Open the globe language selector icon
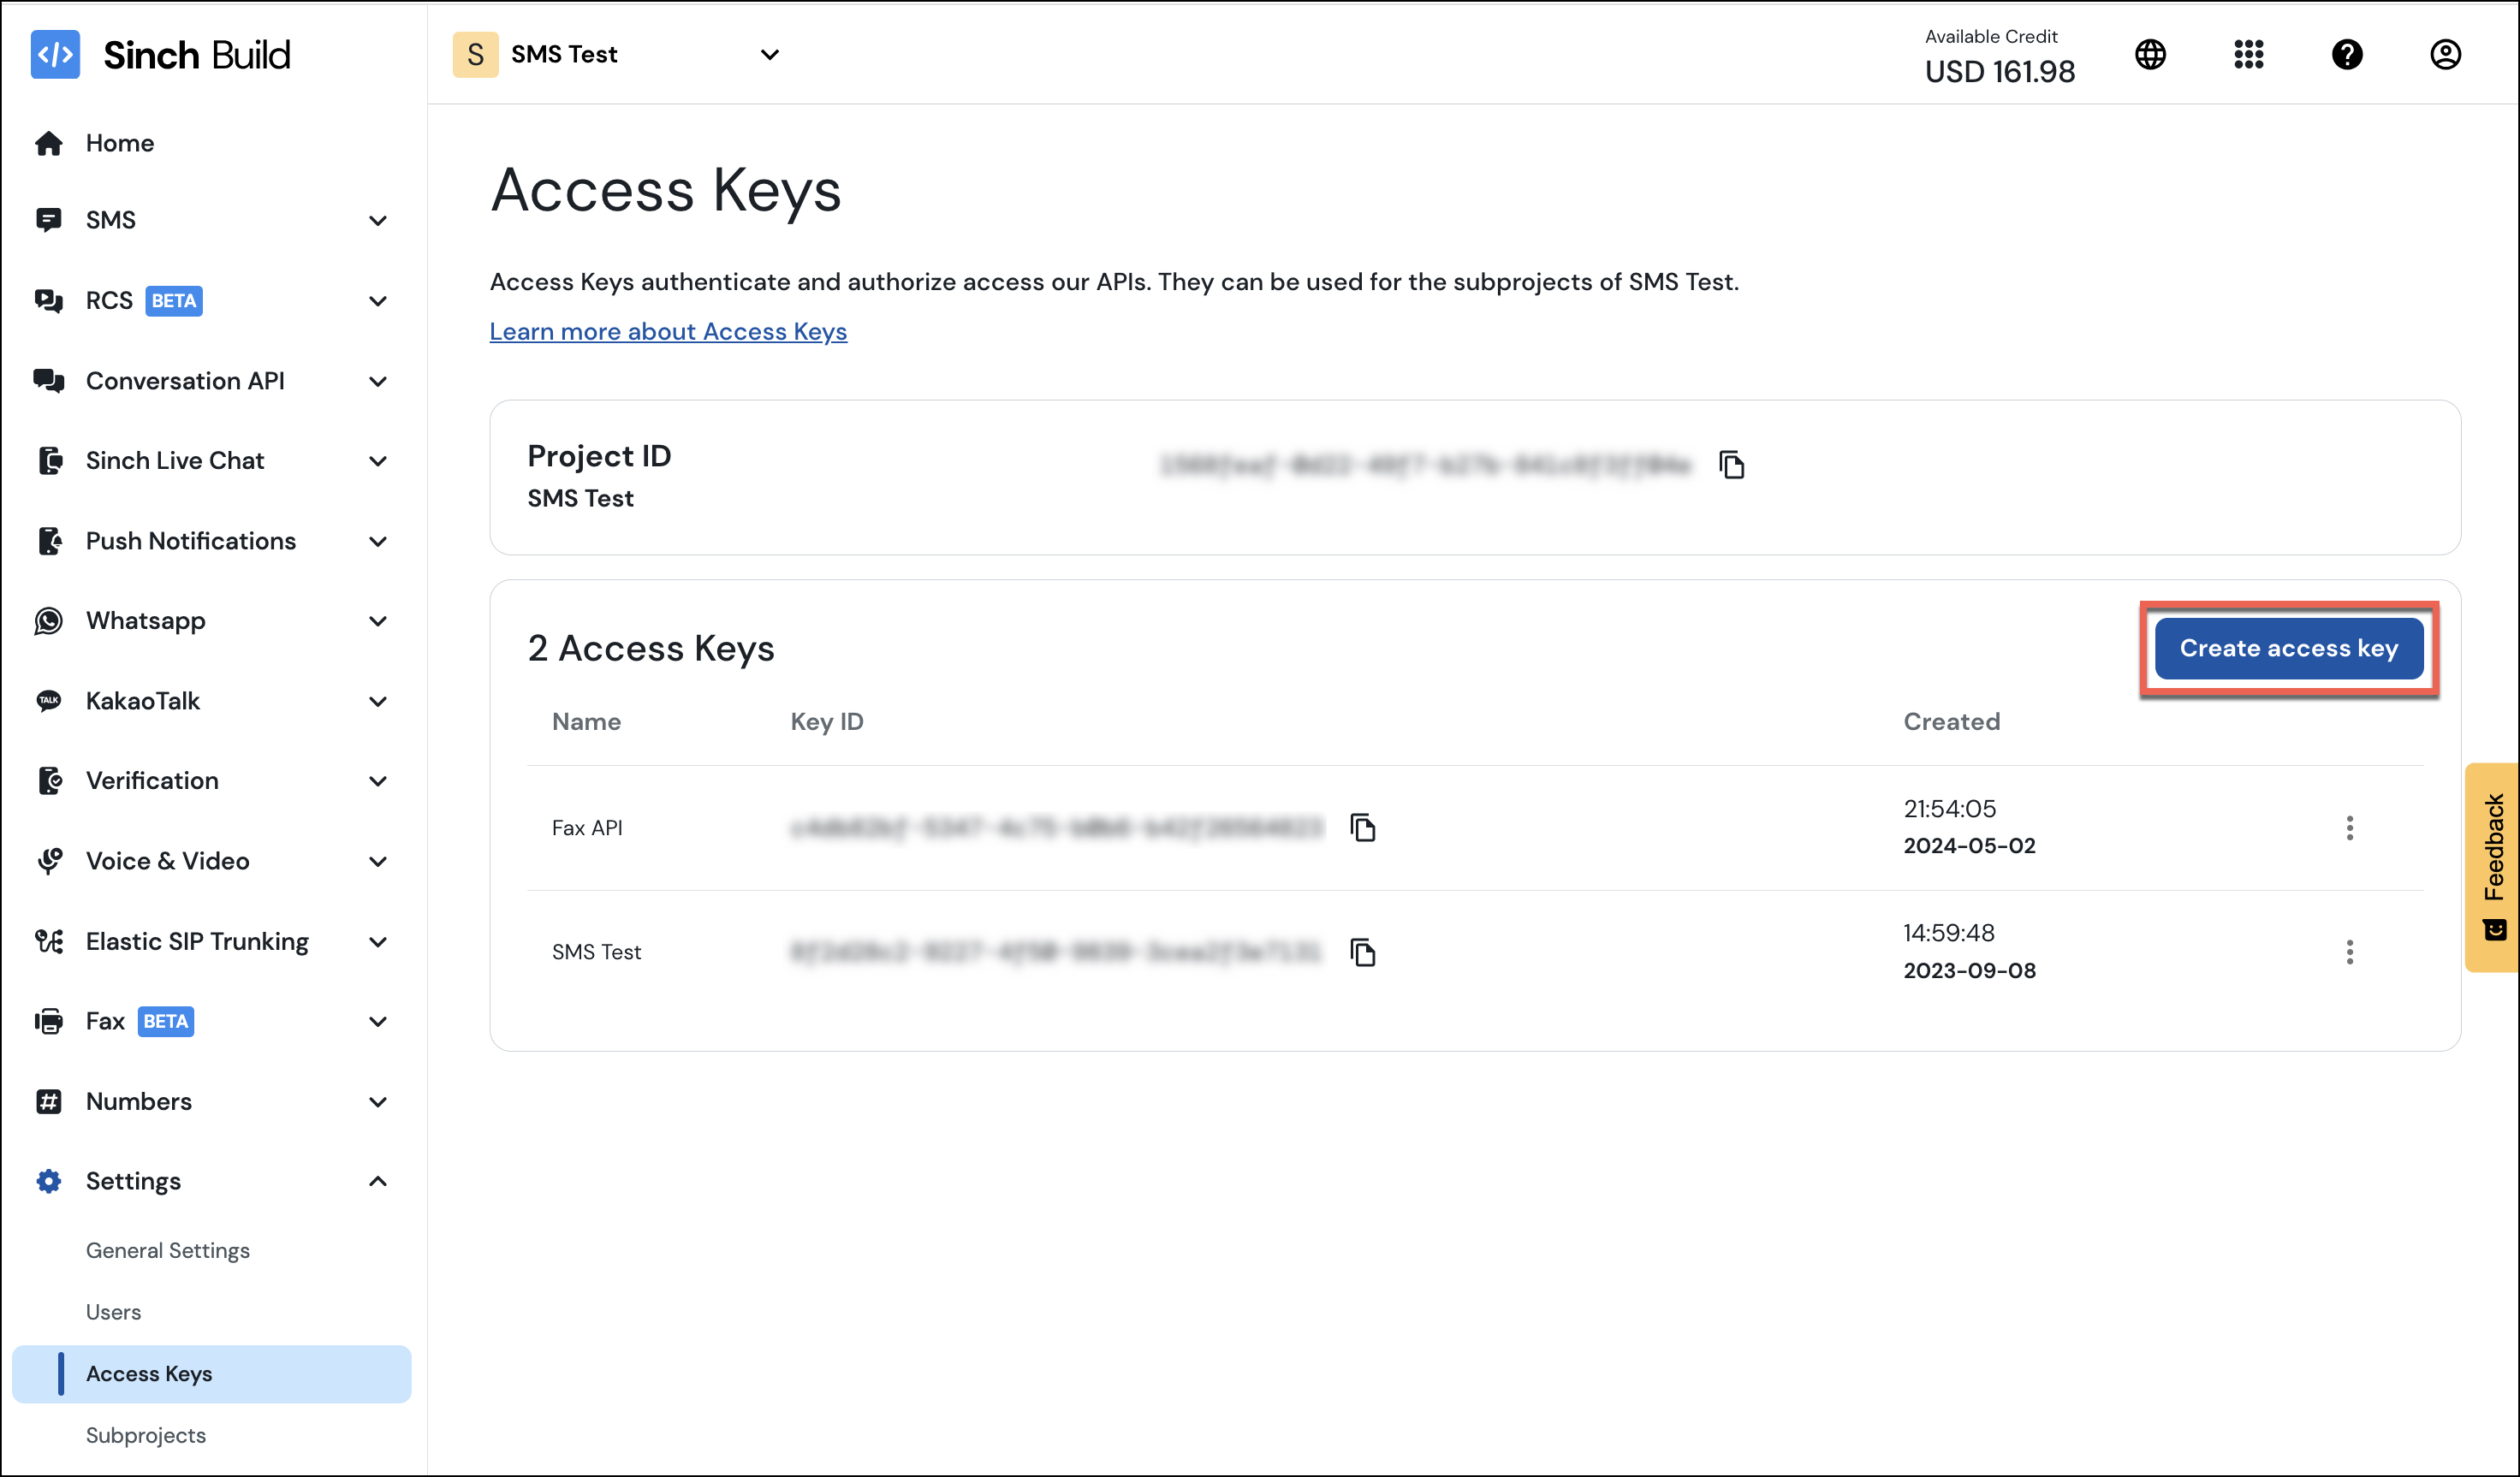The width and height of the screenshot is (2520, 1477). 2150,55
